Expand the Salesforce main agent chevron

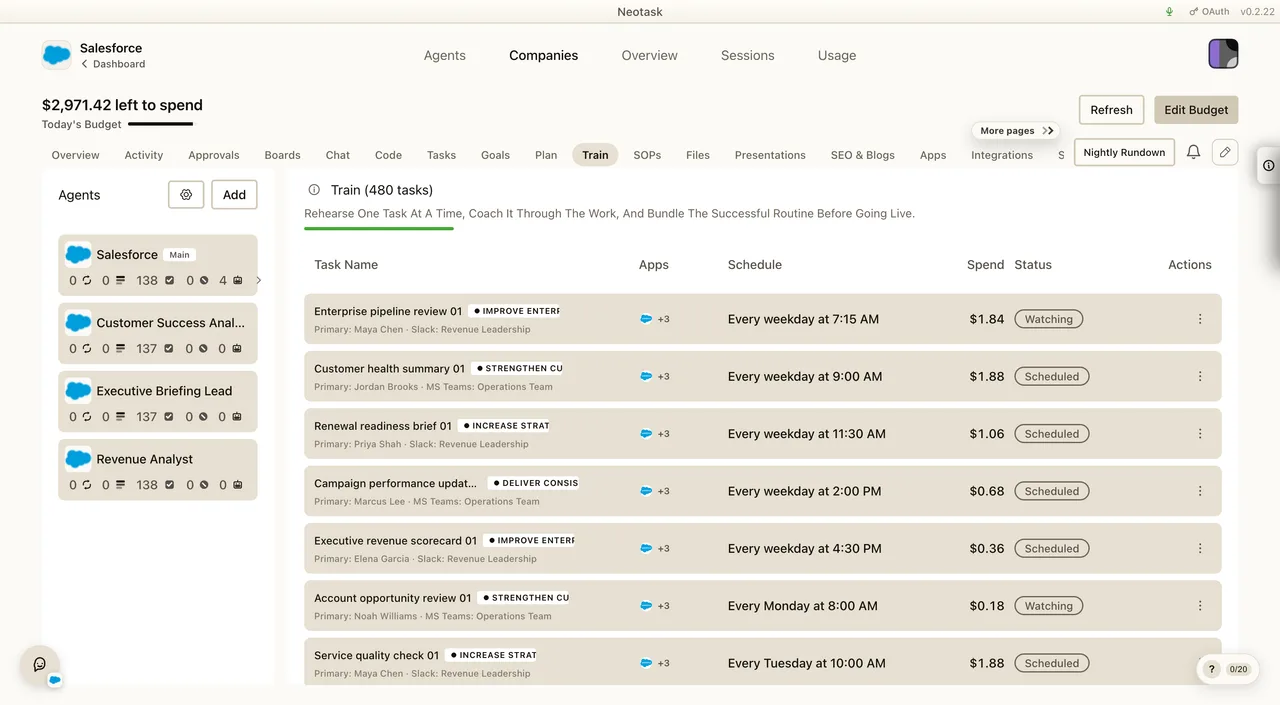(259, 281)
